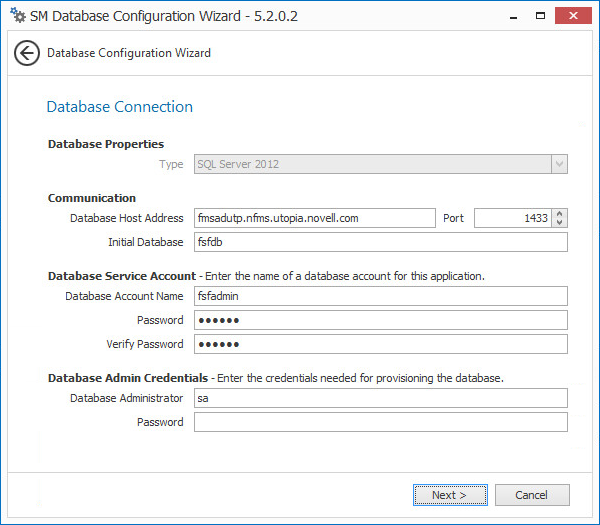Click the Initial Database field
600x525 pixels.
(x=380, y=242)
